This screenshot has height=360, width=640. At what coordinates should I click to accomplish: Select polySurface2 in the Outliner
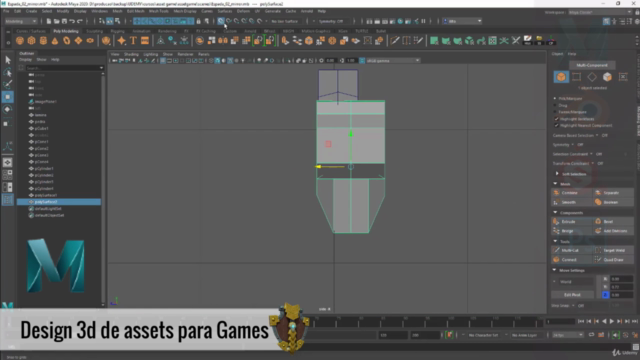coord(59,202)
